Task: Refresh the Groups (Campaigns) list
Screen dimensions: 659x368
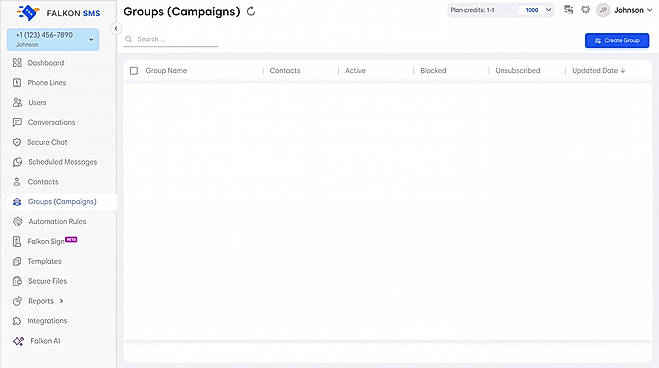Action: [x=251, y=11]
